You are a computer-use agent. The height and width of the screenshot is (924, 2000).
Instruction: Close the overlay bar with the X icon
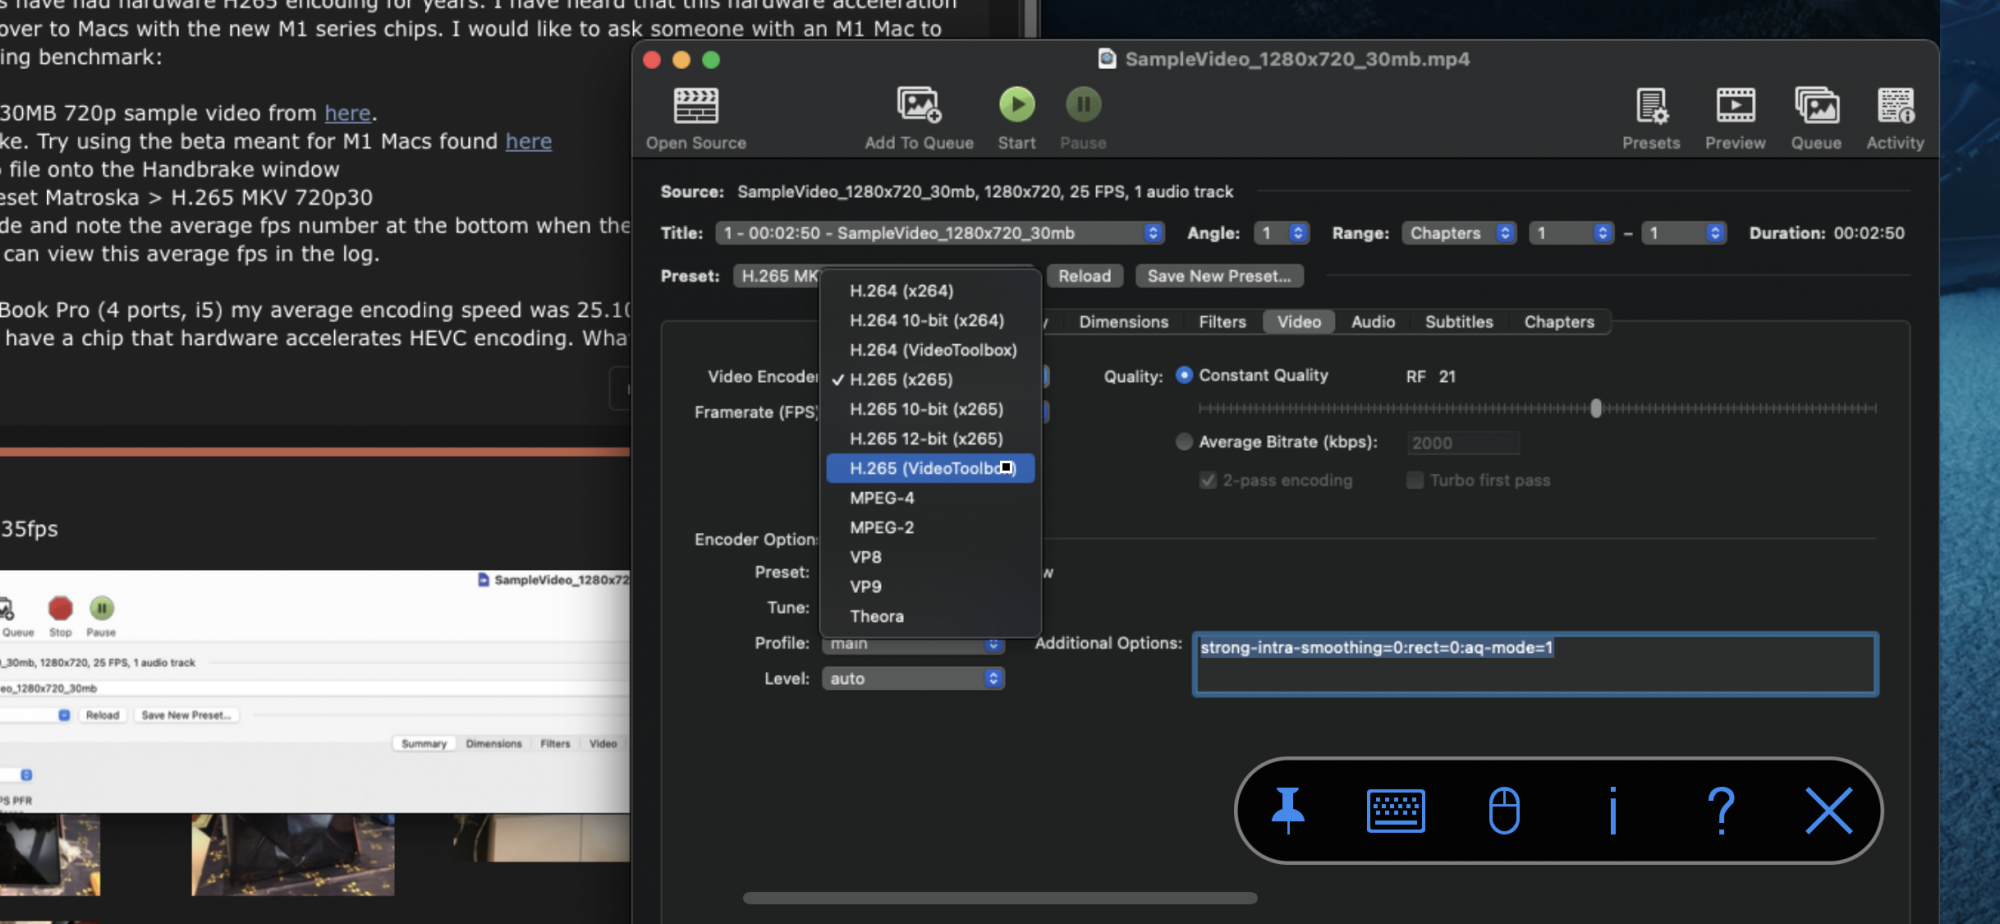coord(1829,810)
